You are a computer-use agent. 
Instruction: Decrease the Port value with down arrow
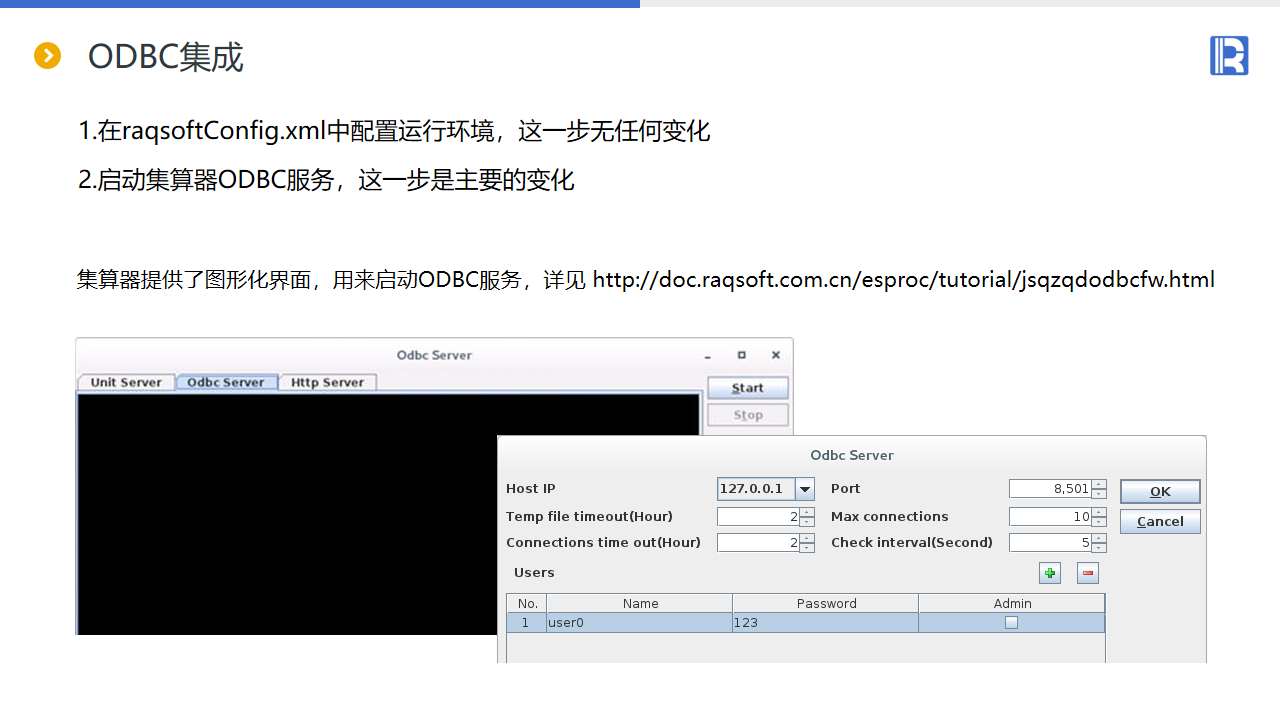coord(1099,493)
